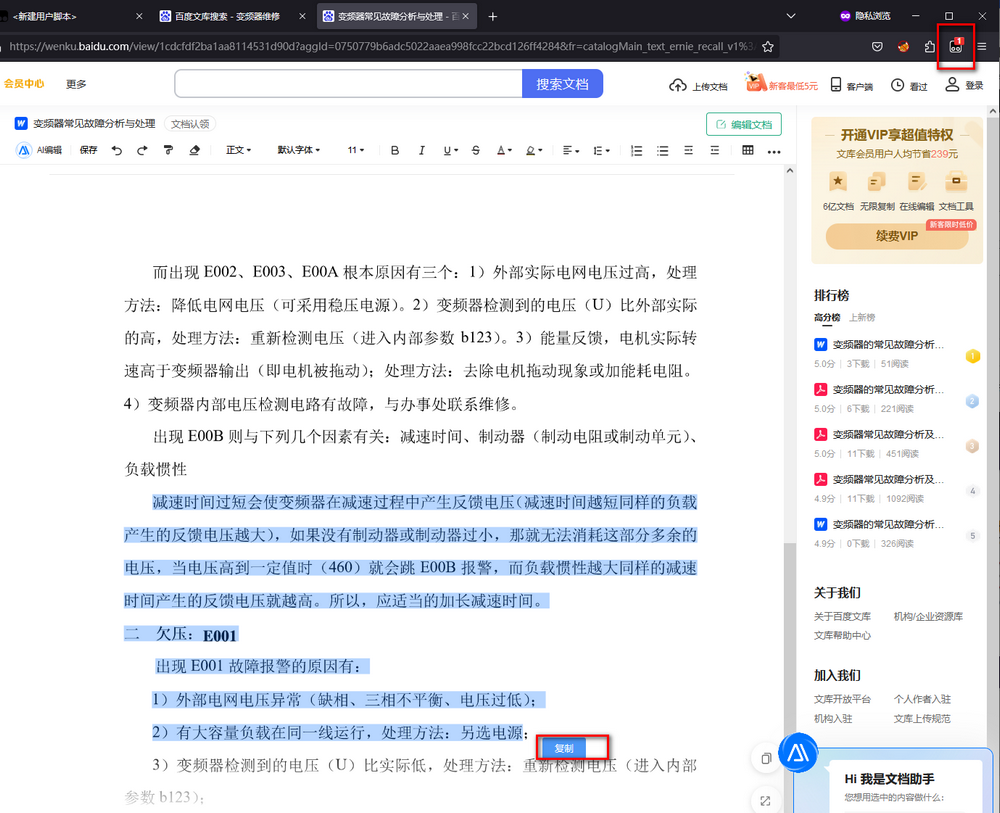Open the Tampermonkey extension icon with badge
1000x813 pixels.
coord(956,46)
